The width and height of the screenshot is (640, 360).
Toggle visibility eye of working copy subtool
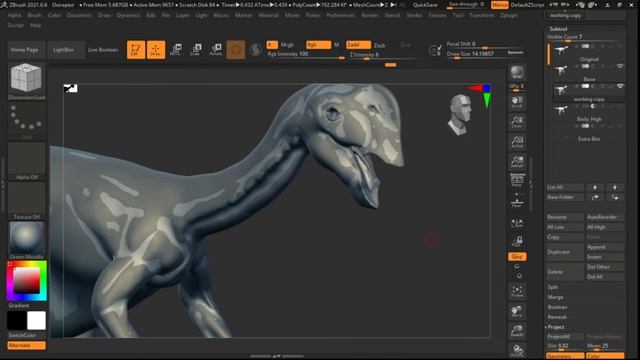[x=620, y=86]
